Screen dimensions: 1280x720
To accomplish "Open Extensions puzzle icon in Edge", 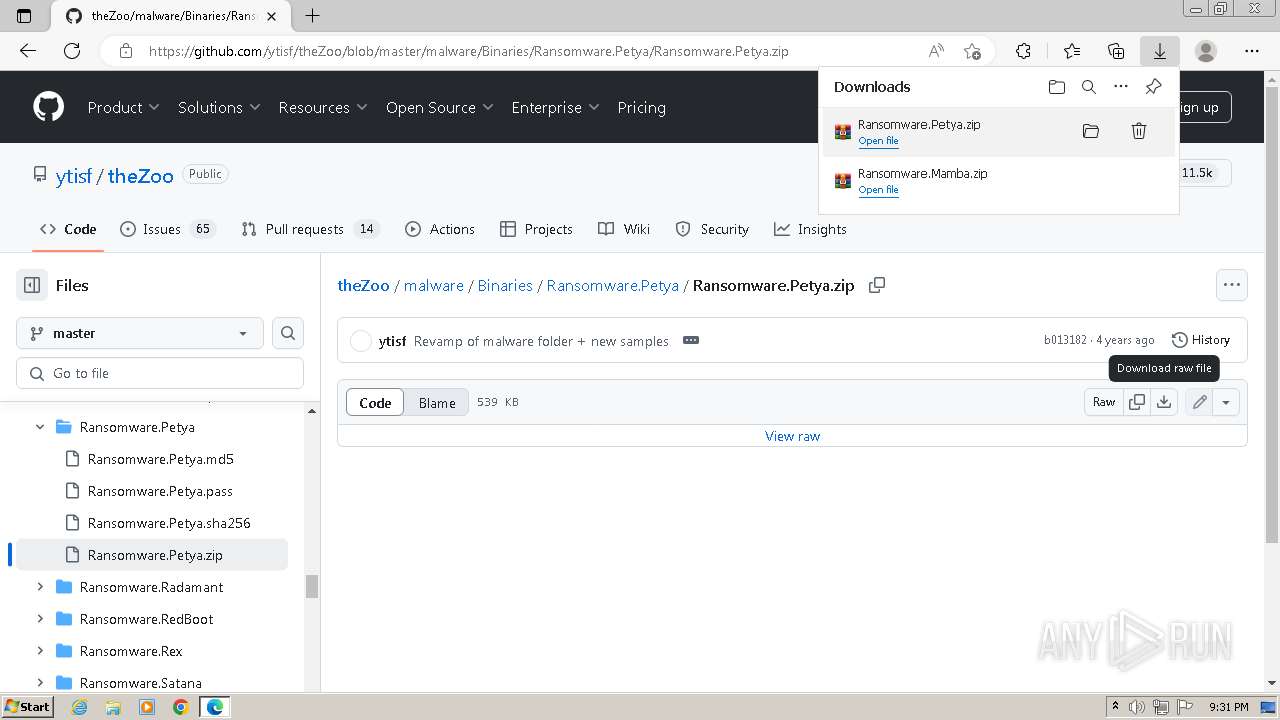I will (x=1023, y=51).
